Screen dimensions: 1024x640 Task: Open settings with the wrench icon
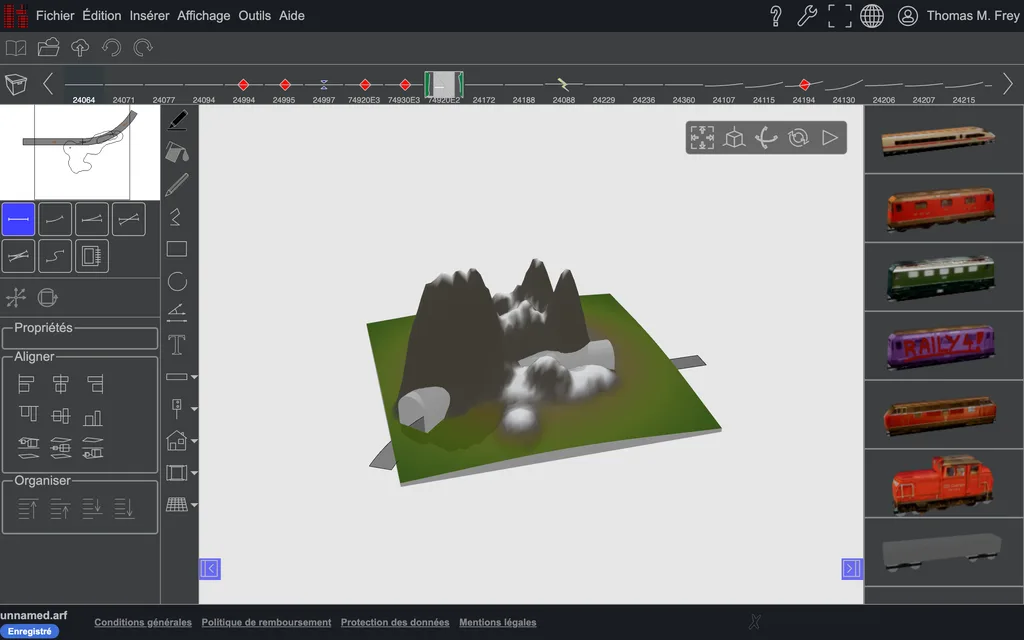[807, 16]
